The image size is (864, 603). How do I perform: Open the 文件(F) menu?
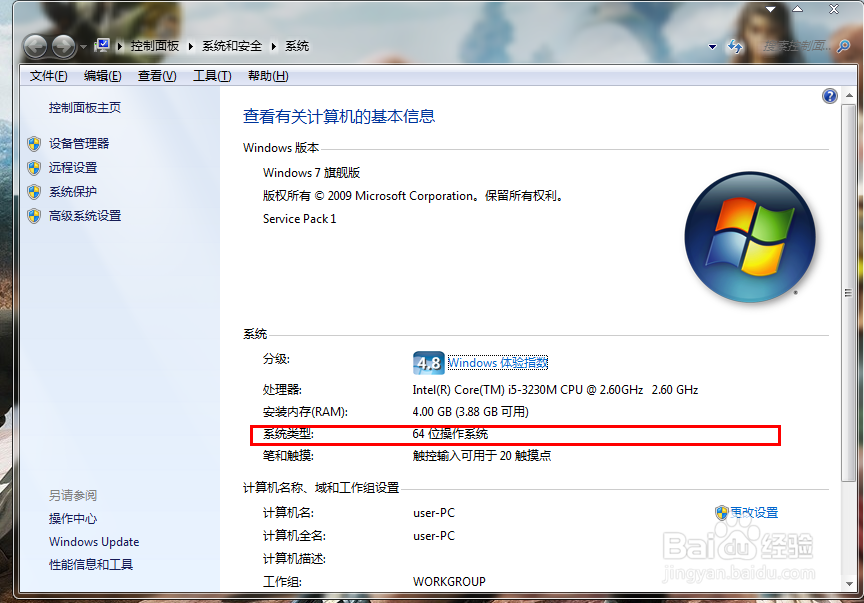(x=48, y=76)
